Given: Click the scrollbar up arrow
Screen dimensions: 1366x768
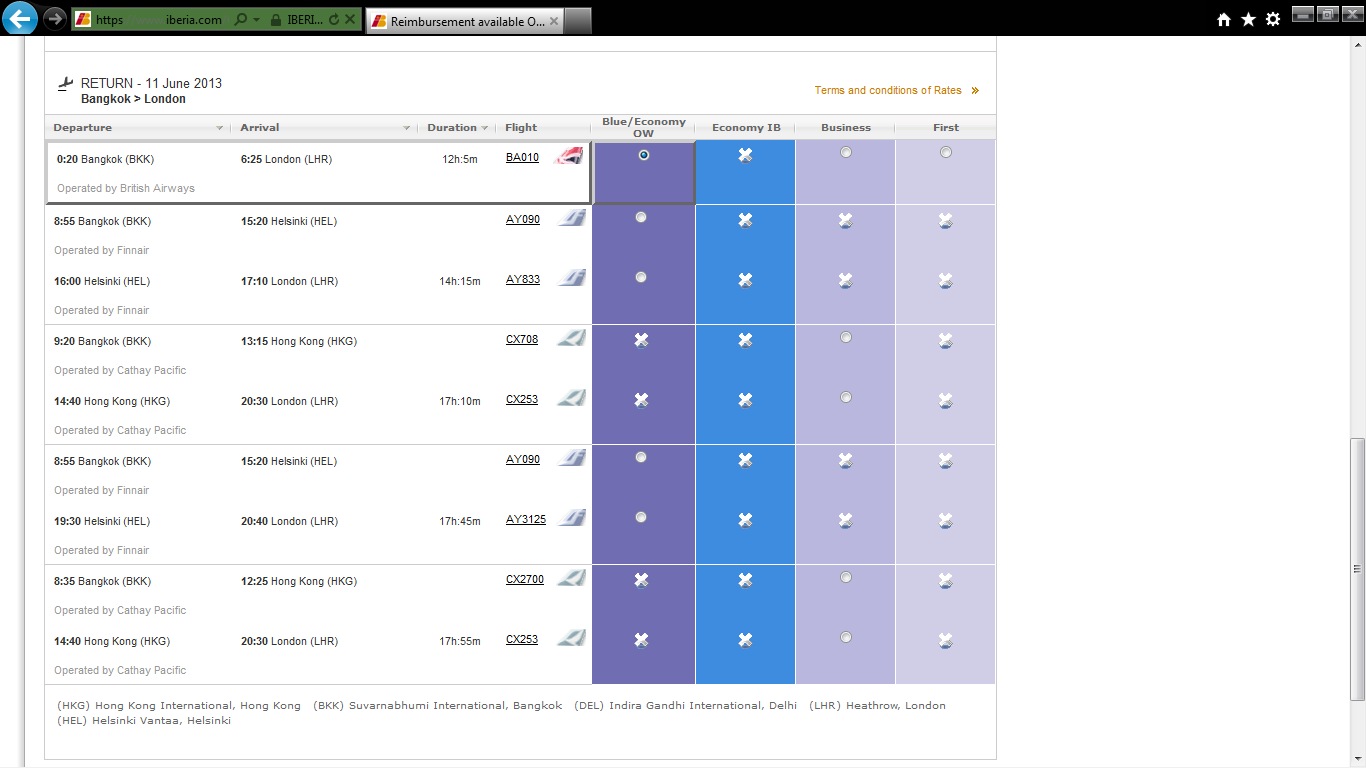Looking at the screenshot, I should (1357, 45).
